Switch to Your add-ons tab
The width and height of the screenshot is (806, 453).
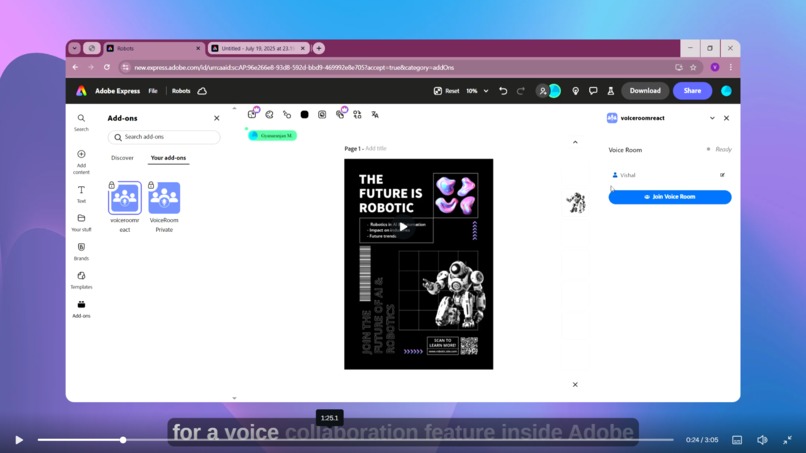(168, 158)
